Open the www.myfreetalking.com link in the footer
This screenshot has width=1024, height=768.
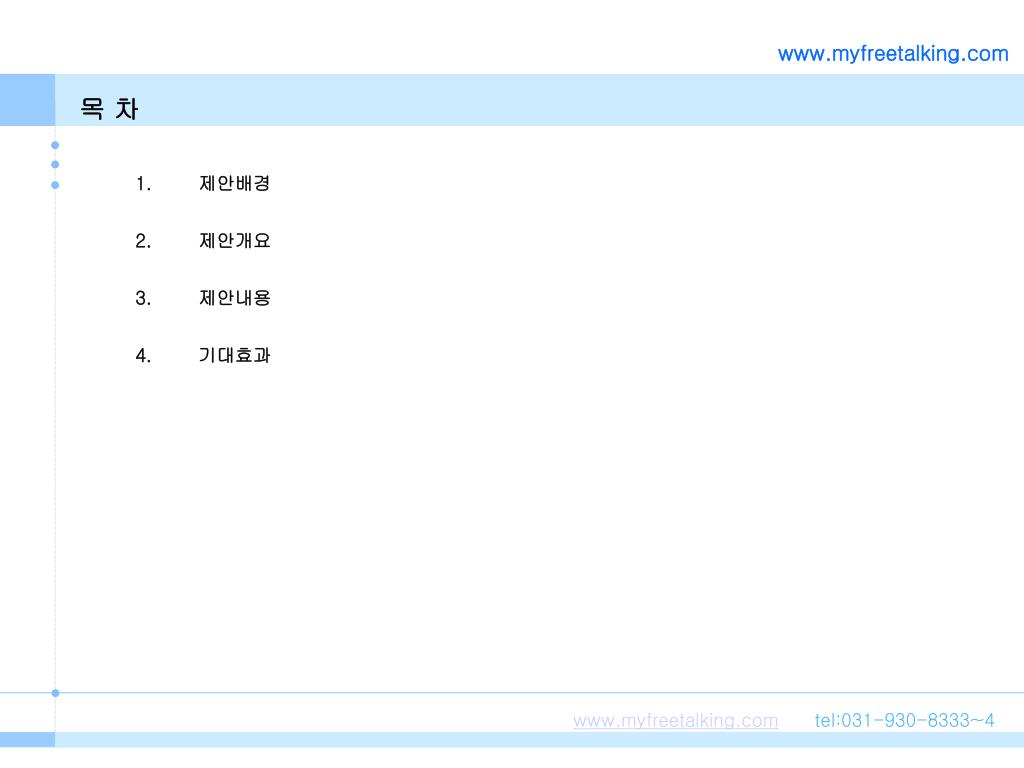pyautogui.click(x=675, y=720)
